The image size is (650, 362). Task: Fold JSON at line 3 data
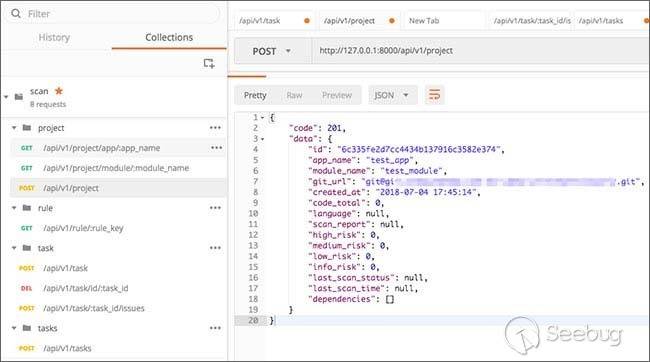coord(262,139)
